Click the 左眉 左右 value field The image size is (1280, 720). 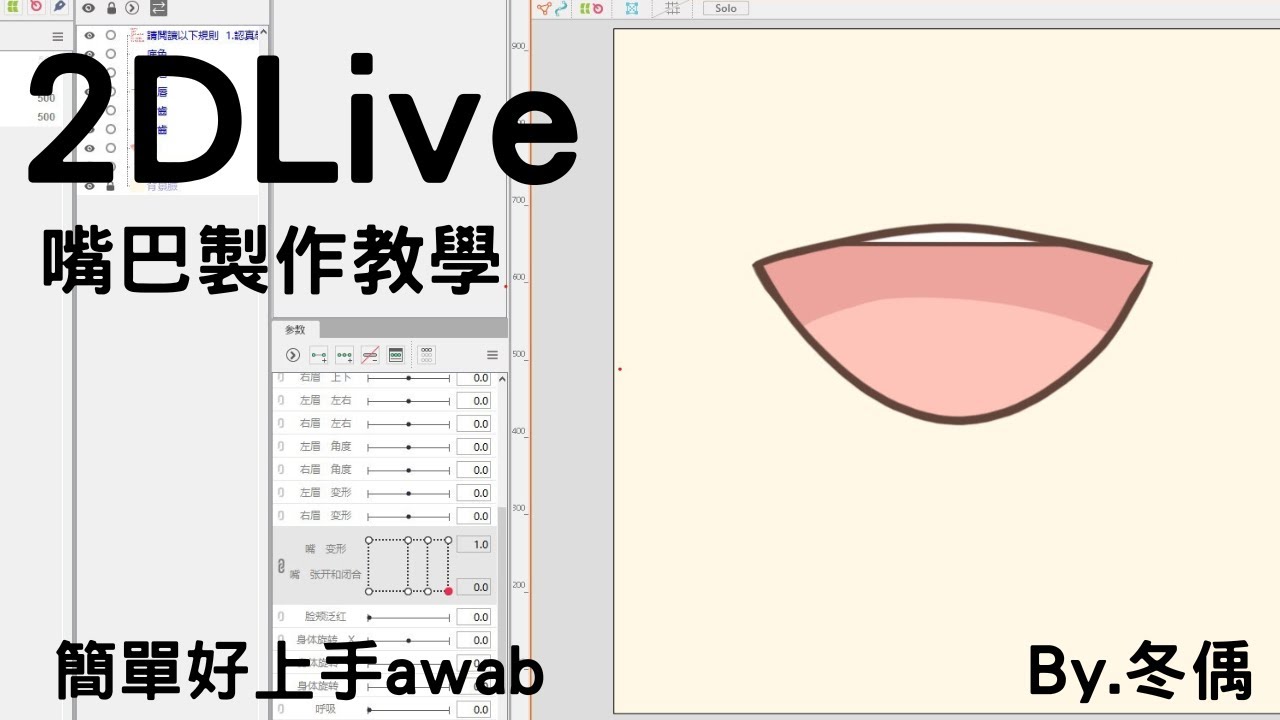474,401
